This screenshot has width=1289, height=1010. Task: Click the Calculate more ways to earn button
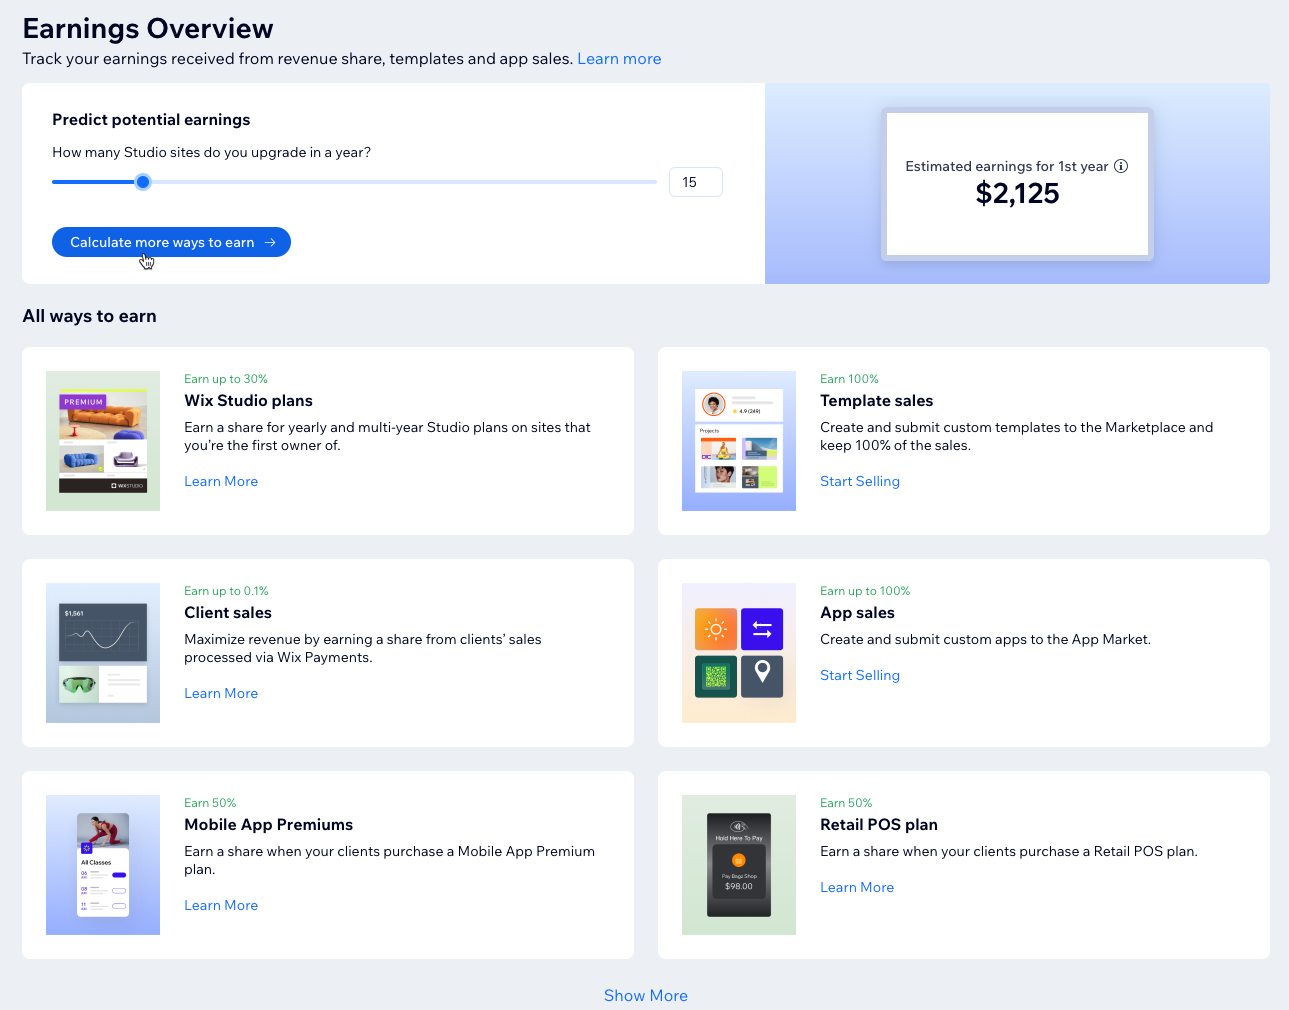[x=171, y=242]
